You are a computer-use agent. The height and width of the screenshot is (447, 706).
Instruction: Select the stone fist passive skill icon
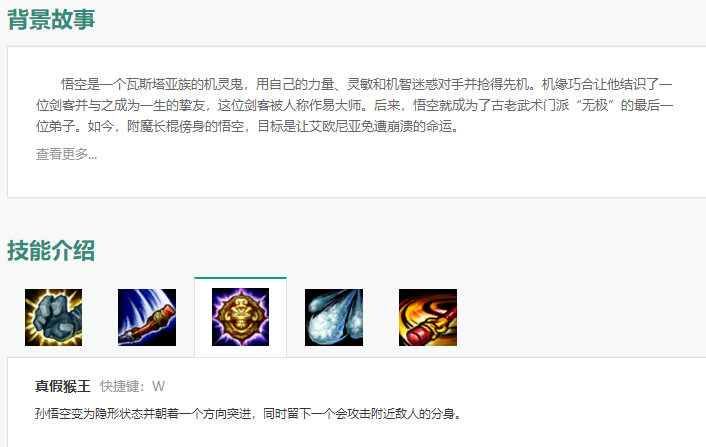click(54, 317)
